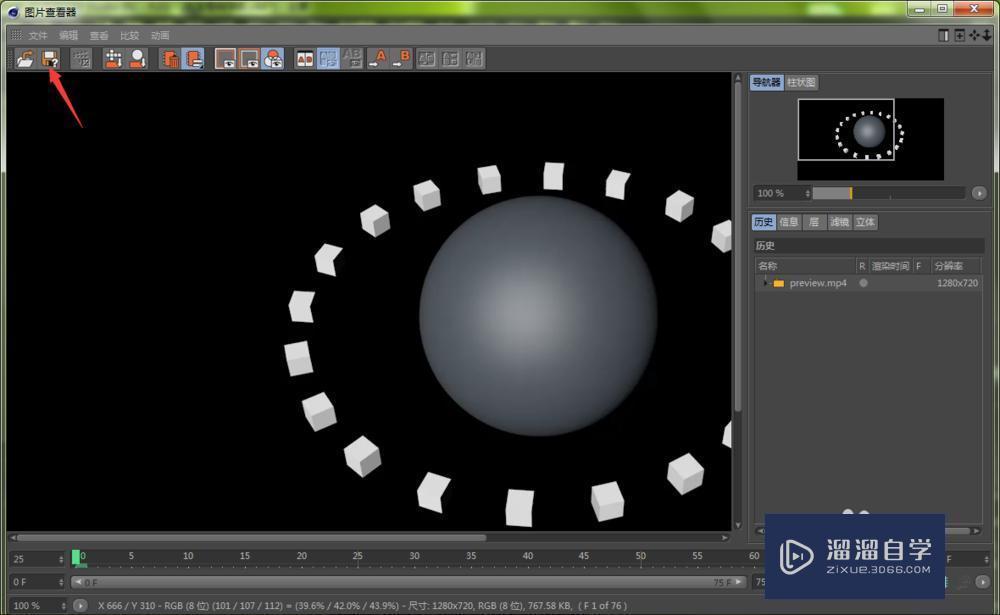Open the 编辑 menu

[68, 35]
